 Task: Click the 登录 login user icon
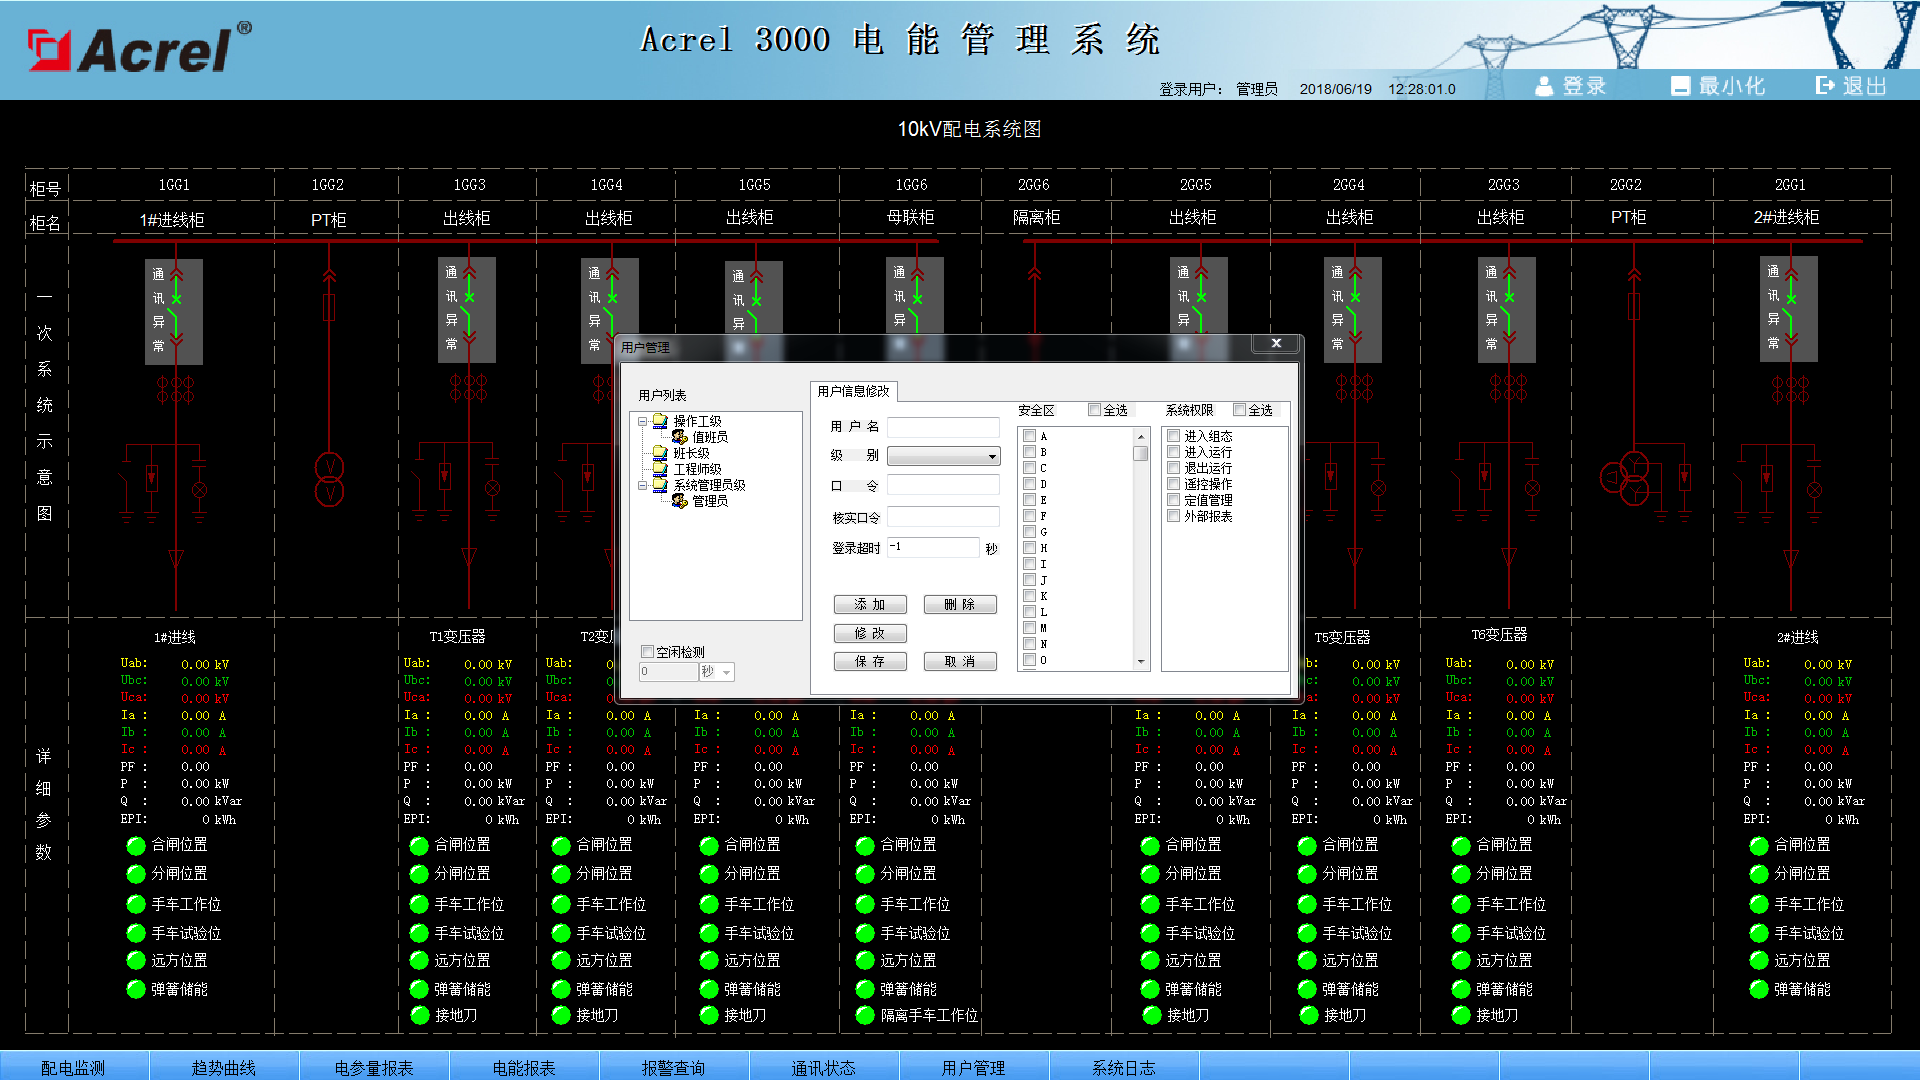[1544, 86]
